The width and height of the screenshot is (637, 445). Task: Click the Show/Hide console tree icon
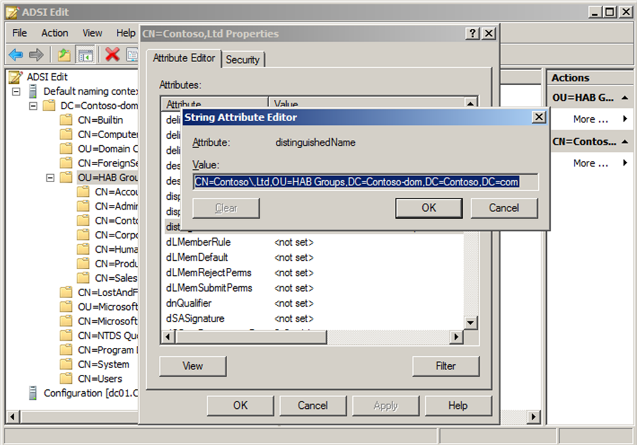[86, 55]
